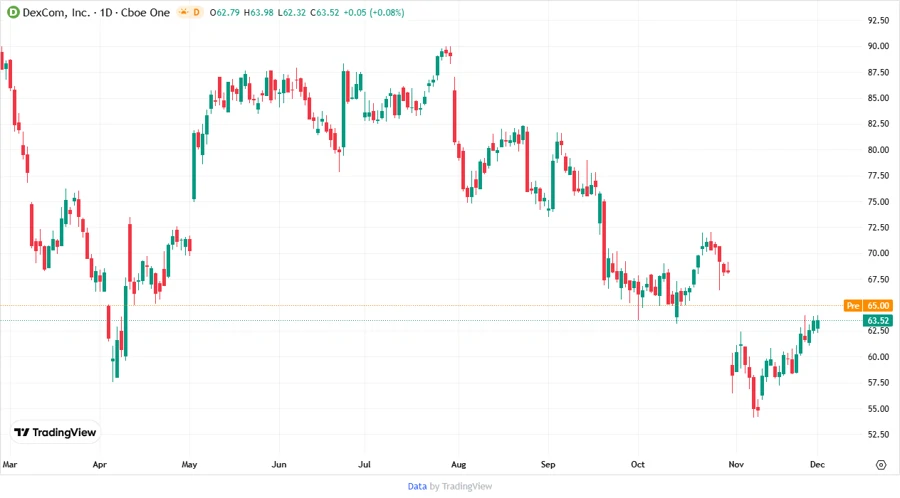900x498 pixels.
Task: Click the 72.50 price scale label
Action: [x=878, y=227]
